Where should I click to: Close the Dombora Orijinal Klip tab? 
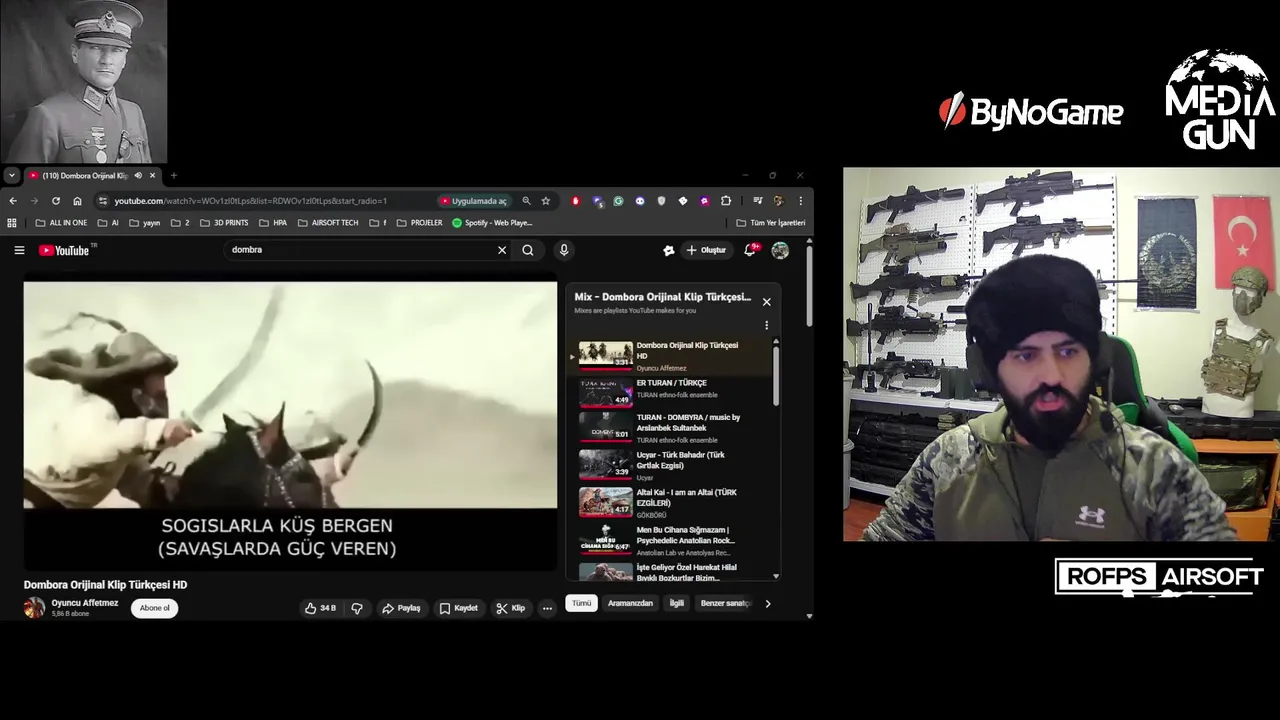[152, 175]
